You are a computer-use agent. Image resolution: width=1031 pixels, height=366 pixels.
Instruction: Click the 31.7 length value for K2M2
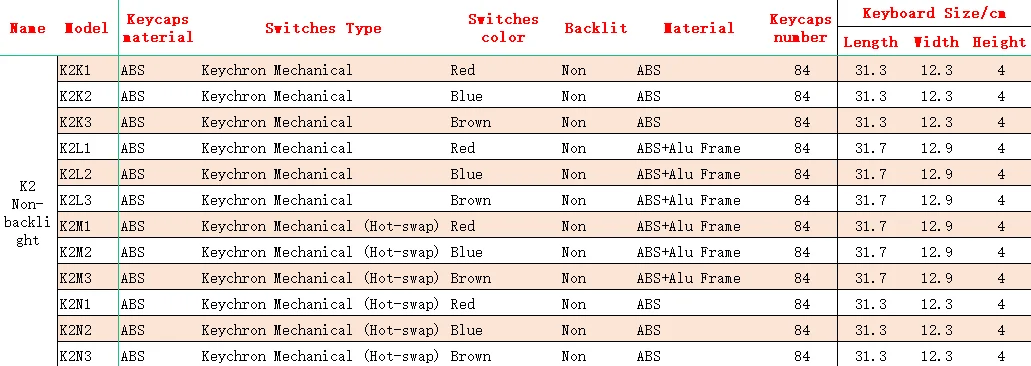tap(871, 252)
